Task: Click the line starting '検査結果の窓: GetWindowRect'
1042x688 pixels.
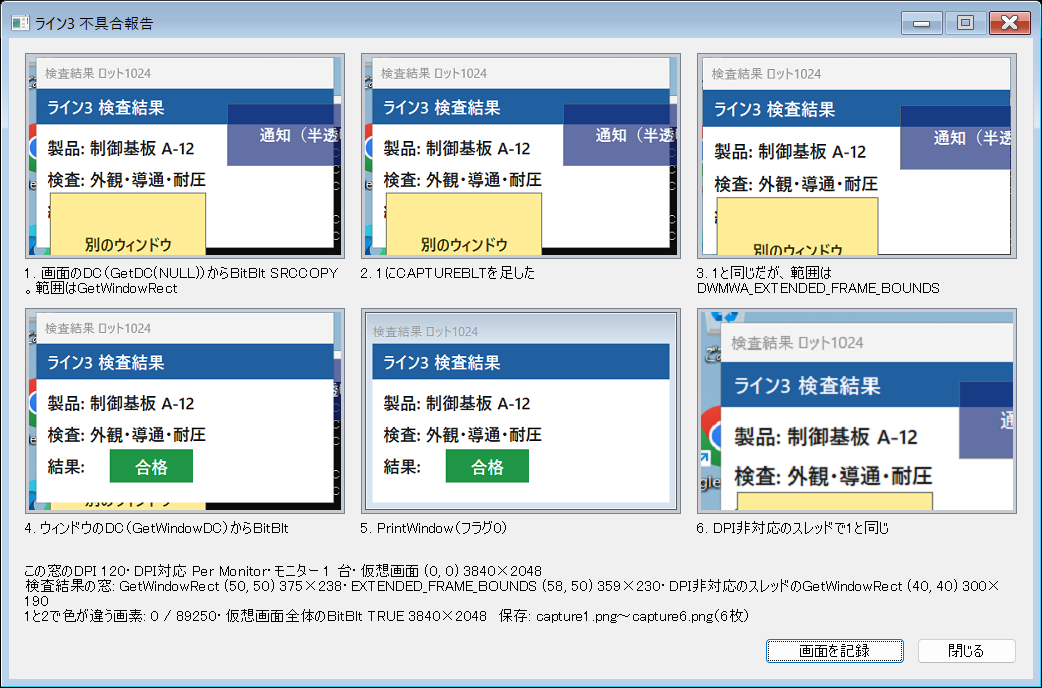Action: point(512,594)
